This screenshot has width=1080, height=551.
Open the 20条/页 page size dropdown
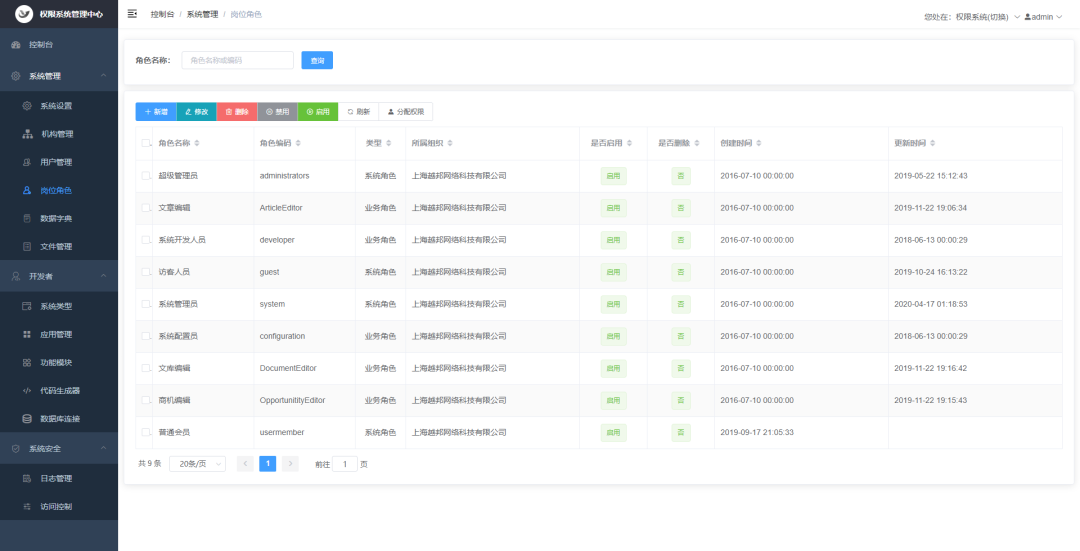[x=198, y=464]
